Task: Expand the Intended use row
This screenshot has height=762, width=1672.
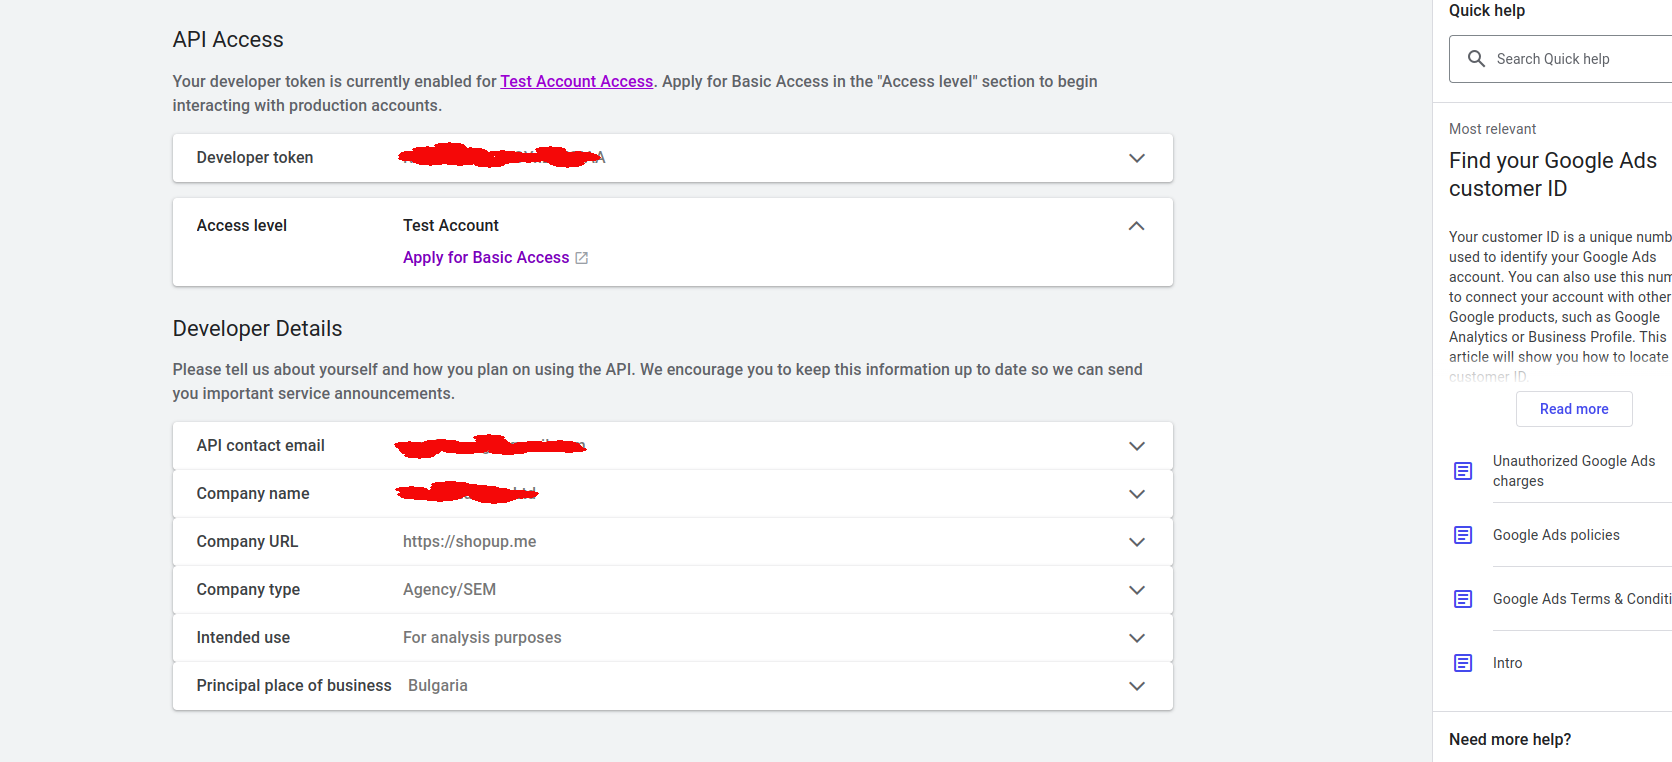Action: pos(1136,638)
